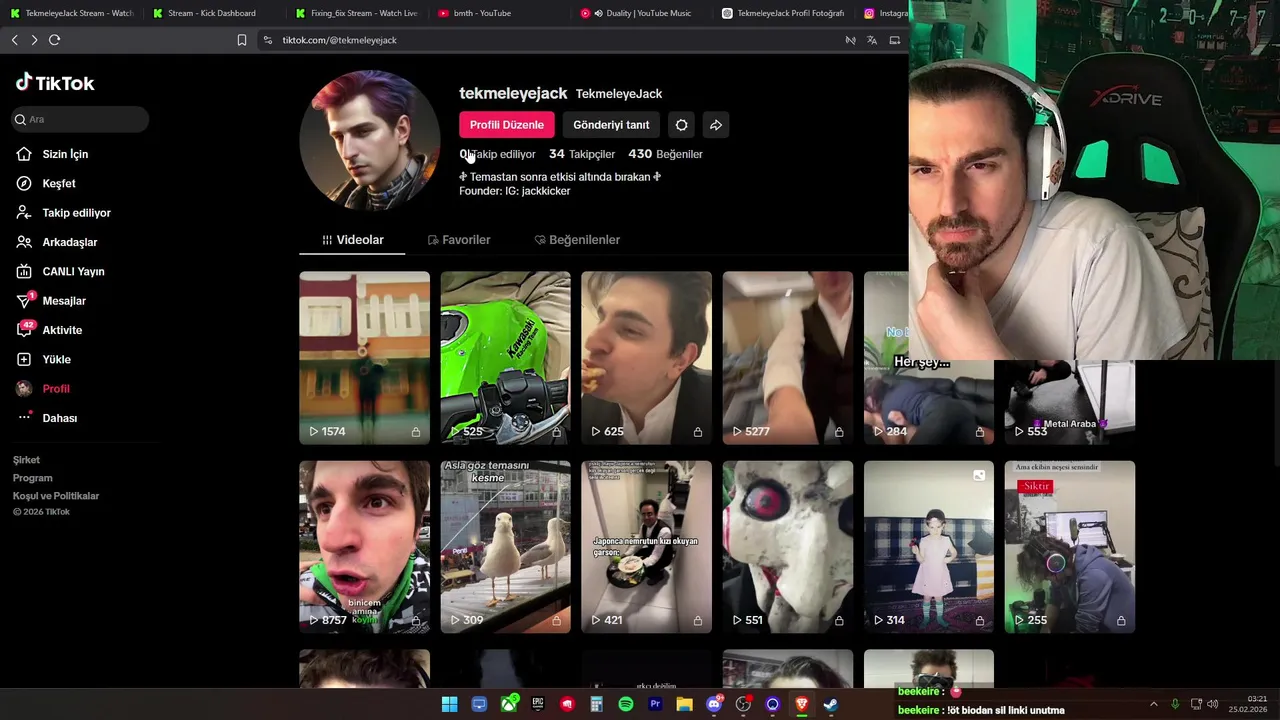1280x720 pixels.
Task: Reload the TikTok page
Action: pyautogui.click(x=54, y=40)
